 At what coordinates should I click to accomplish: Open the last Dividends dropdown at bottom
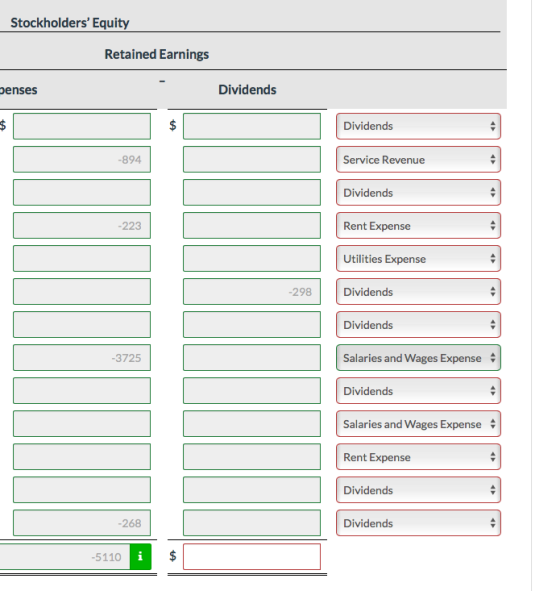click(x=418, y=523)
